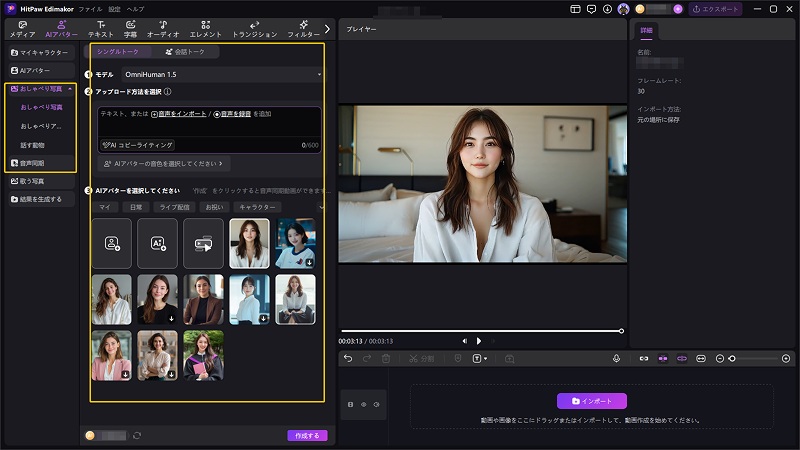Screen dimensions: 800x450
Task: Filter avatars by ライブ配信 category
Action: 174,207
